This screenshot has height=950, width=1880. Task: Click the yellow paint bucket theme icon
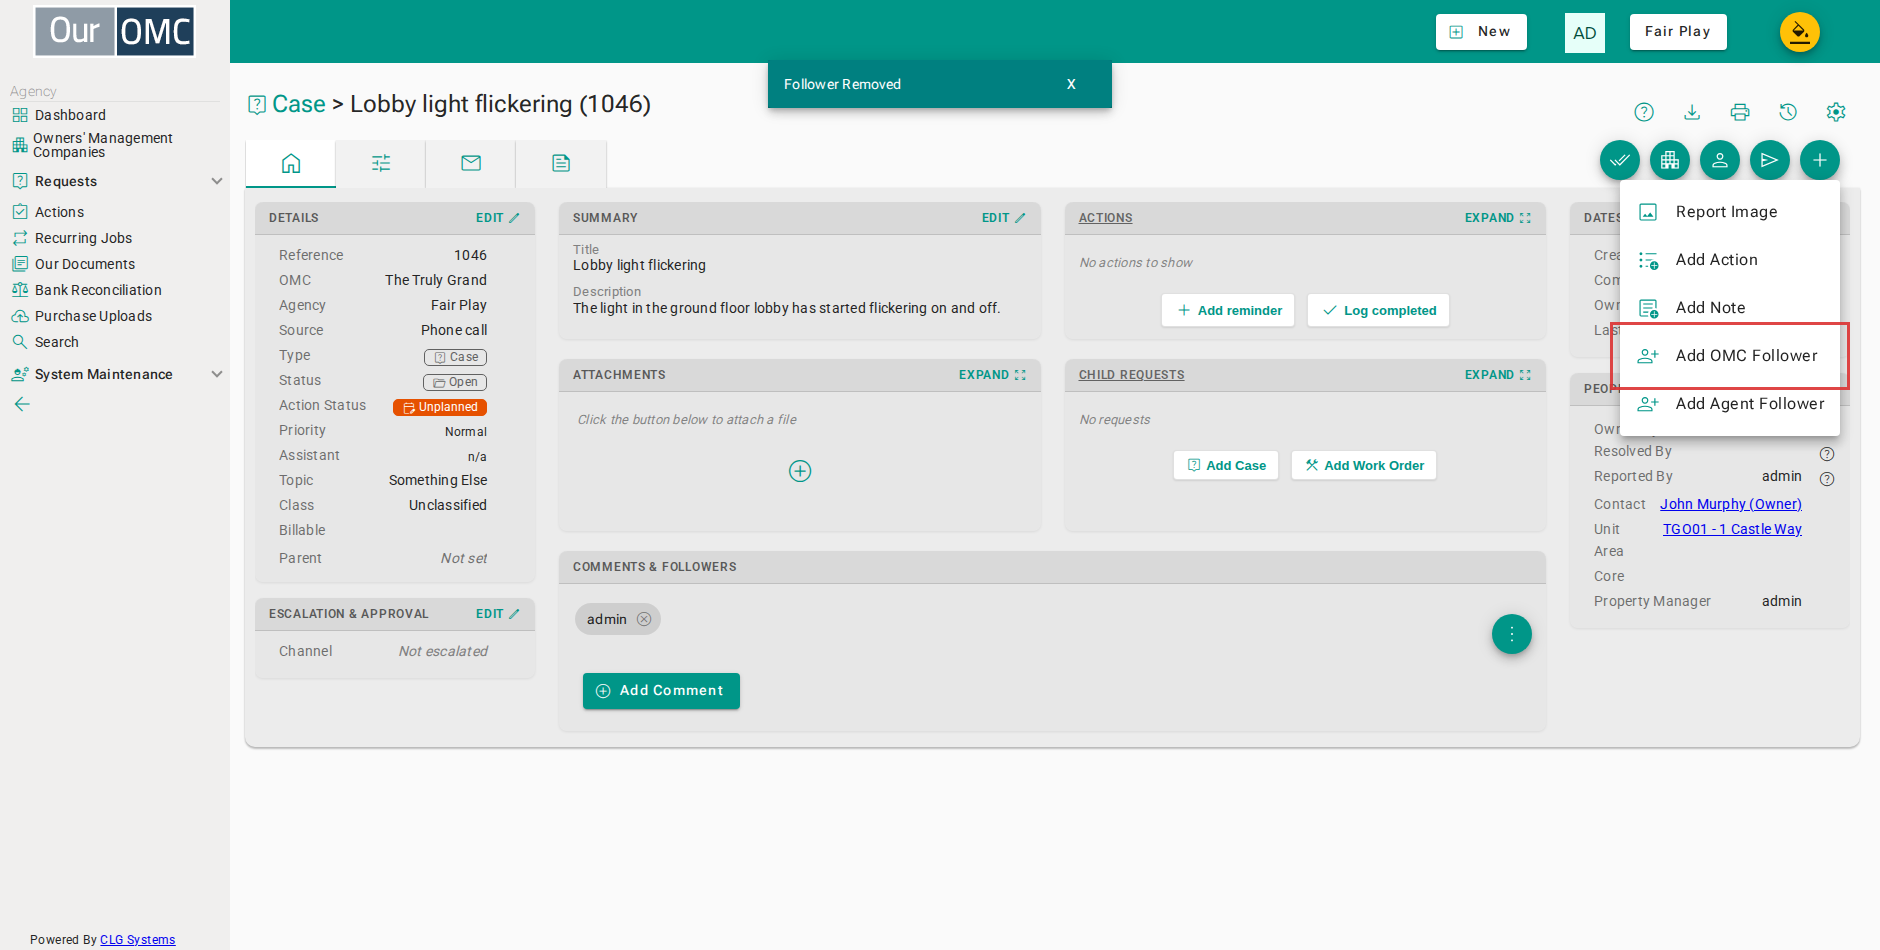1800,32
